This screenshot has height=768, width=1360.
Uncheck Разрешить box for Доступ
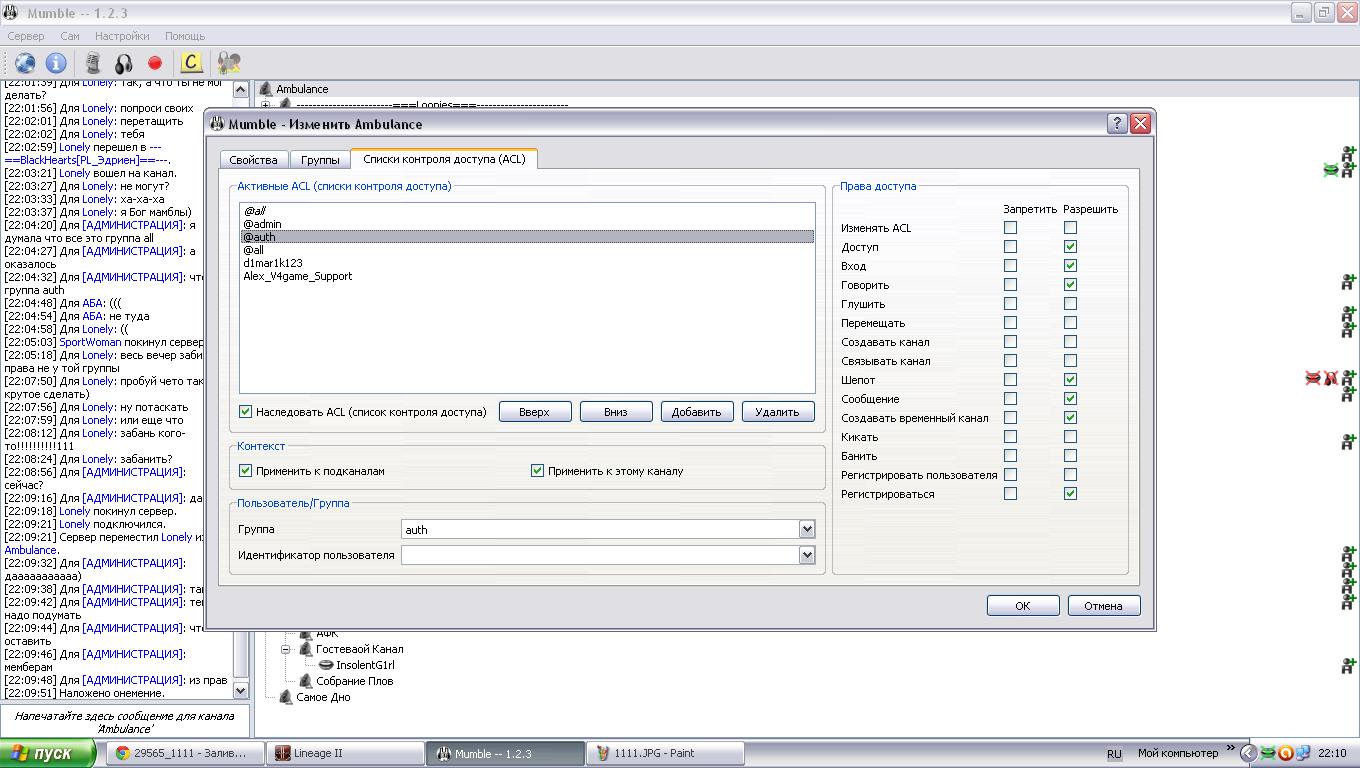1070,247
